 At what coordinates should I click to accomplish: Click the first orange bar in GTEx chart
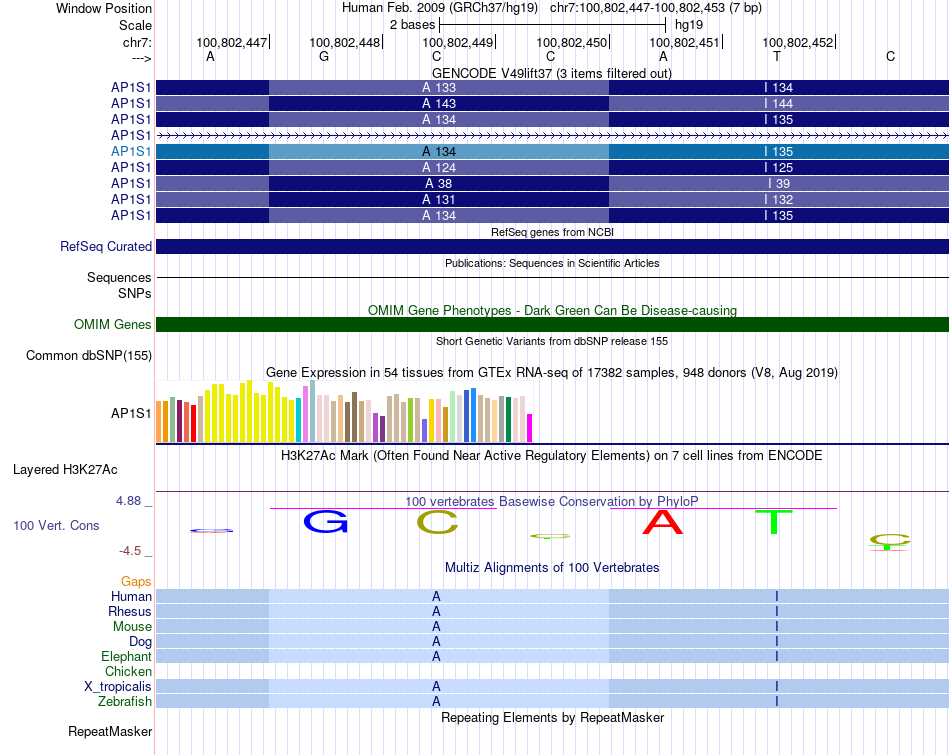159,422
